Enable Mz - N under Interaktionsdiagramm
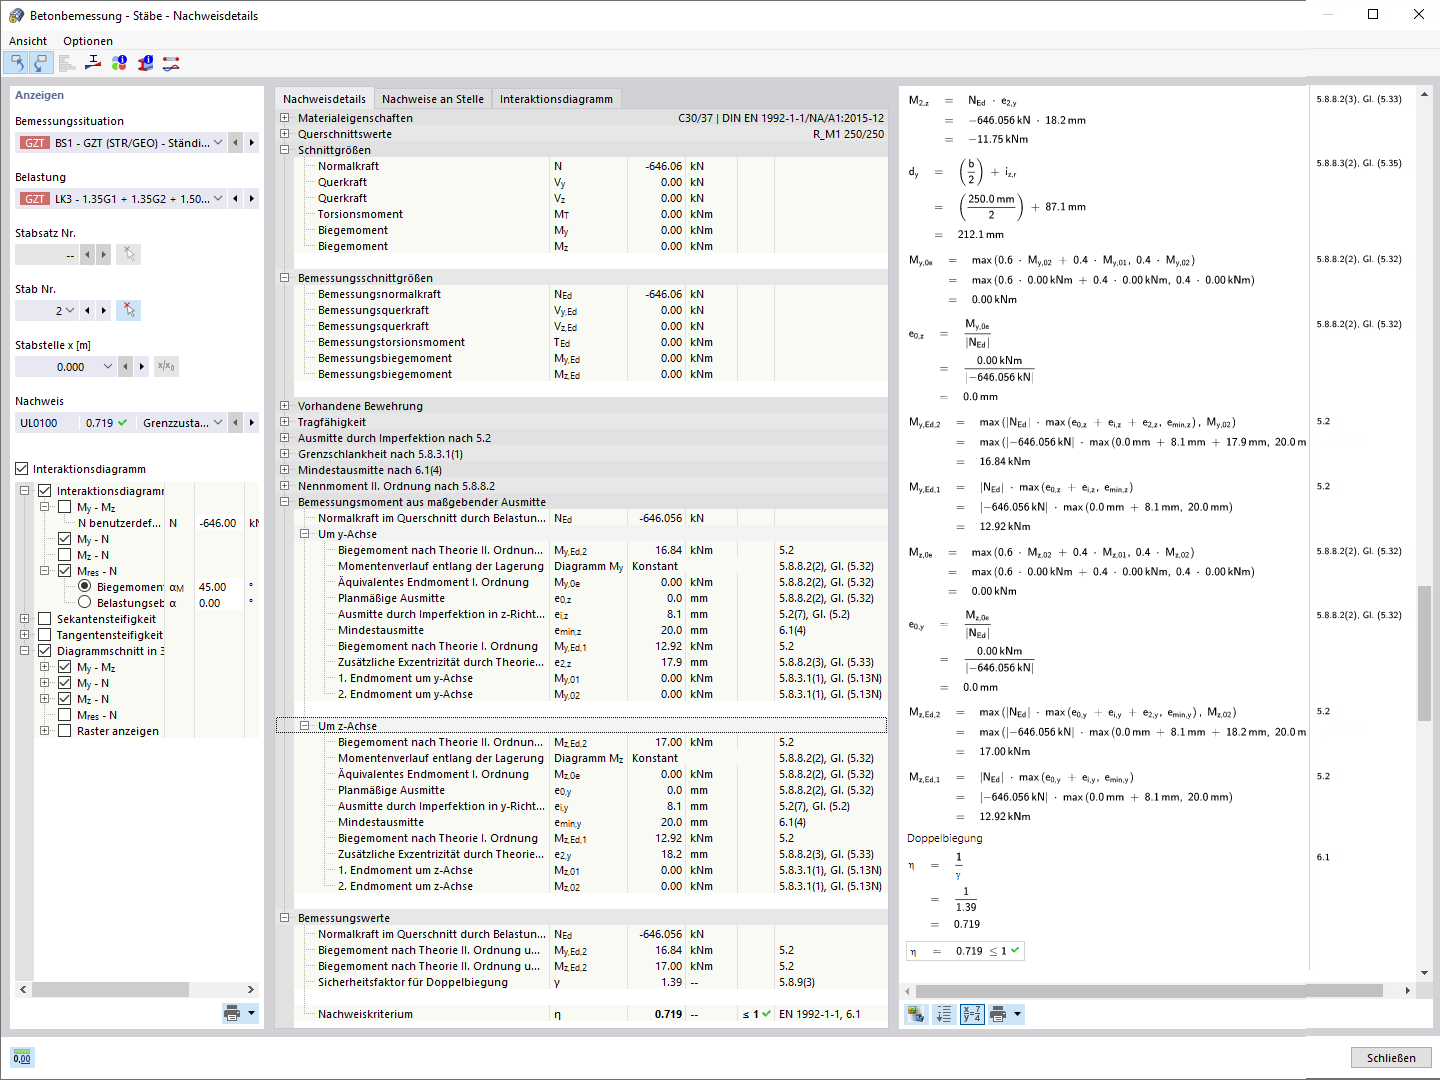Screen dimensions: 1440x1080 [64, 555]
